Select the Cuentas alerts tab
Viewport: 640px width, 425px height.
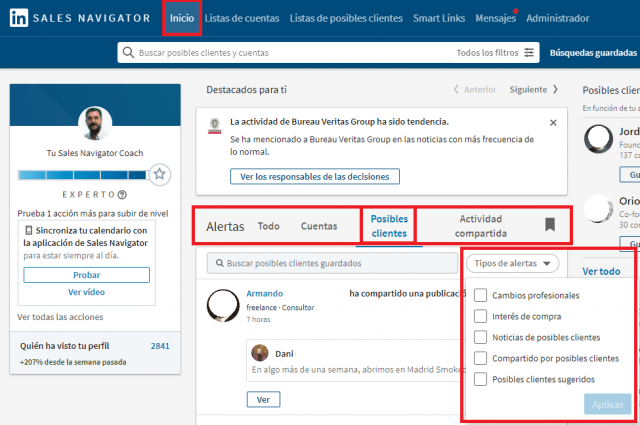tap(319, 226)
